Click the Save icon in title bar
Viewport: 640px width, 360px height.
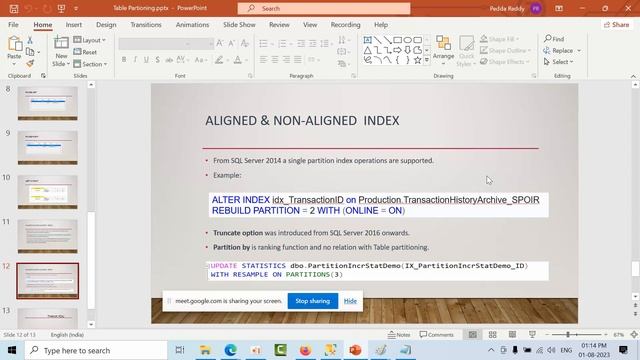coord(13,8)
